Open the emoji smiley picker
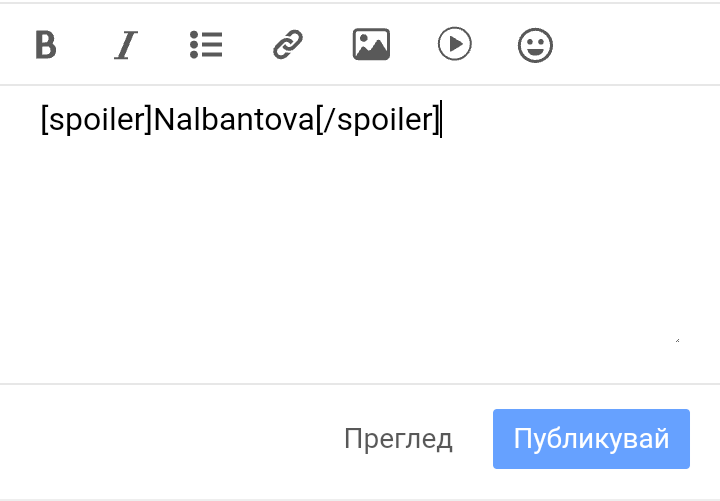720x501 pixels. click(x=535, y=45)
